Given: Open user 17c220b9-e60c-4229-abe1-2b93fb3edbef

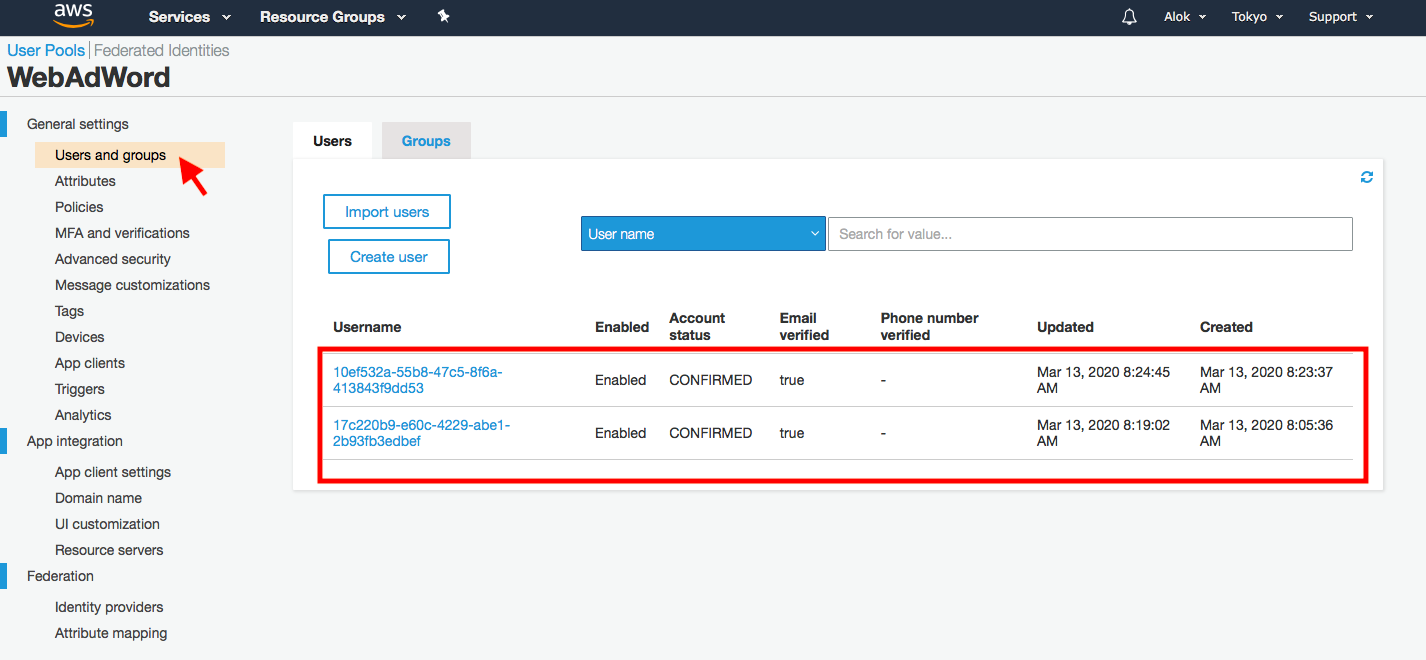Looking at the screenshot, I should coord(421,433).
